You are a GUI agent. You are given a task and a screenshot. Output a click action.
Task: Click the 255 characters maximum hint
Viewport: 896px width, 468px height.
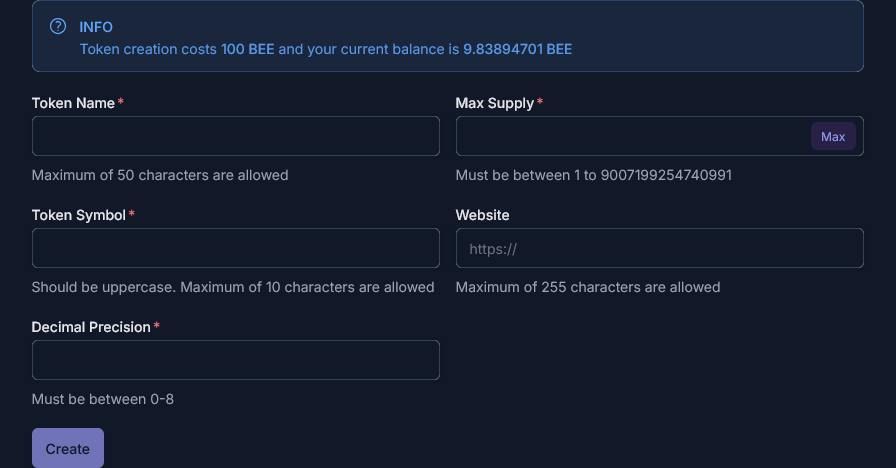[x=588, y=287]
